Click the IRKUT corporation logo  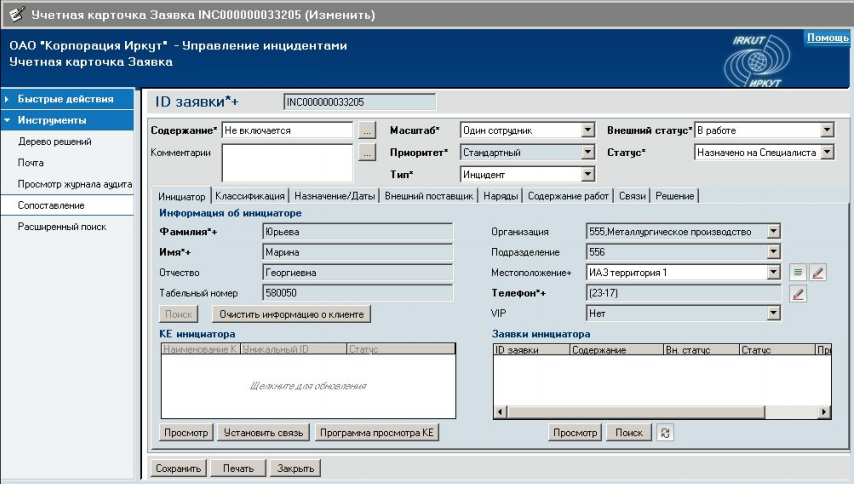tap(757, 61)
